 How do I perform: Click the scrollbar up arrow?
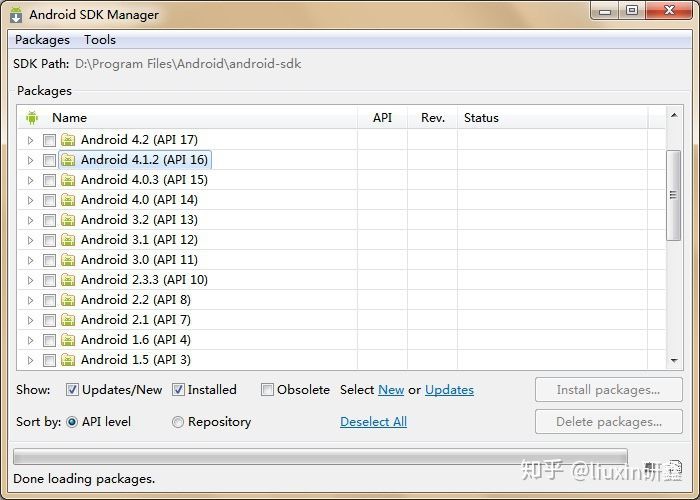pyautogui.click(x=674, y=115)
